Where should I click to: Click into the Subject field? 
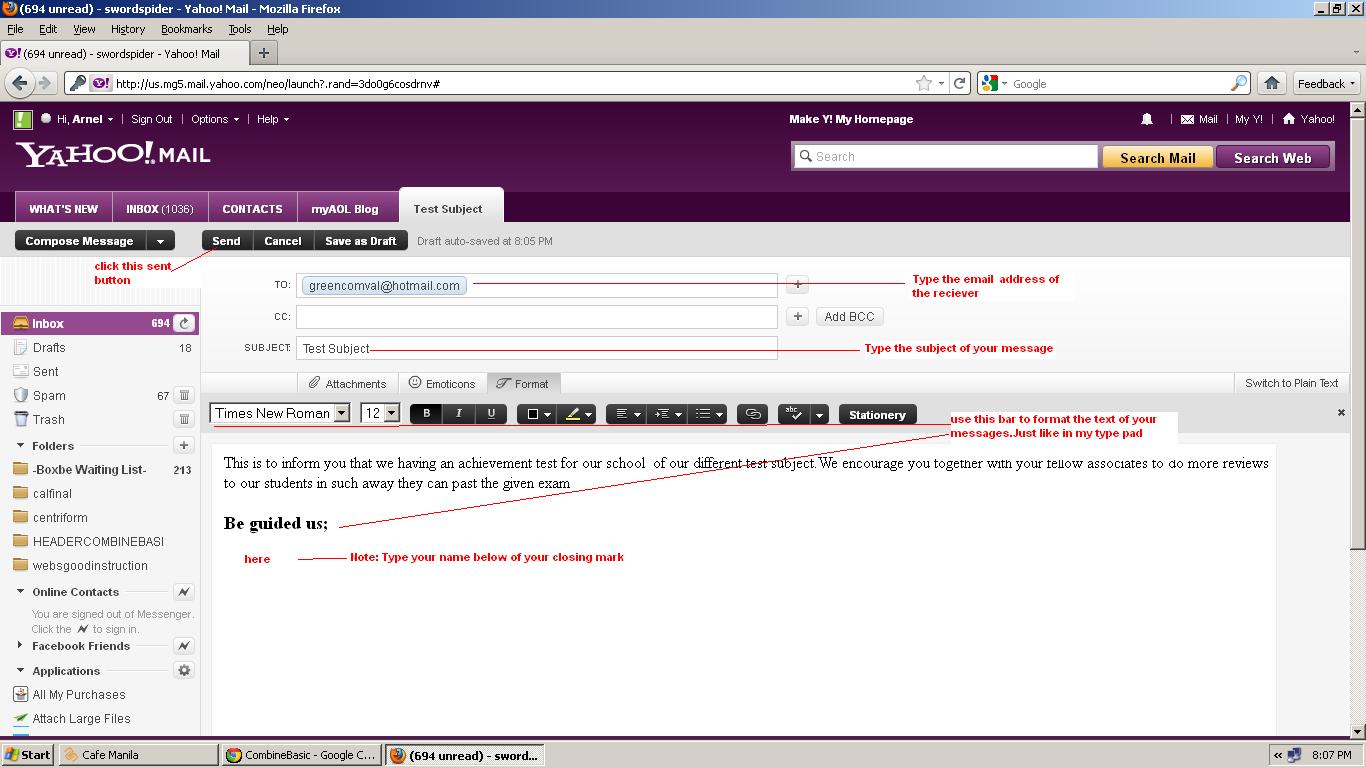coord(536,348)
